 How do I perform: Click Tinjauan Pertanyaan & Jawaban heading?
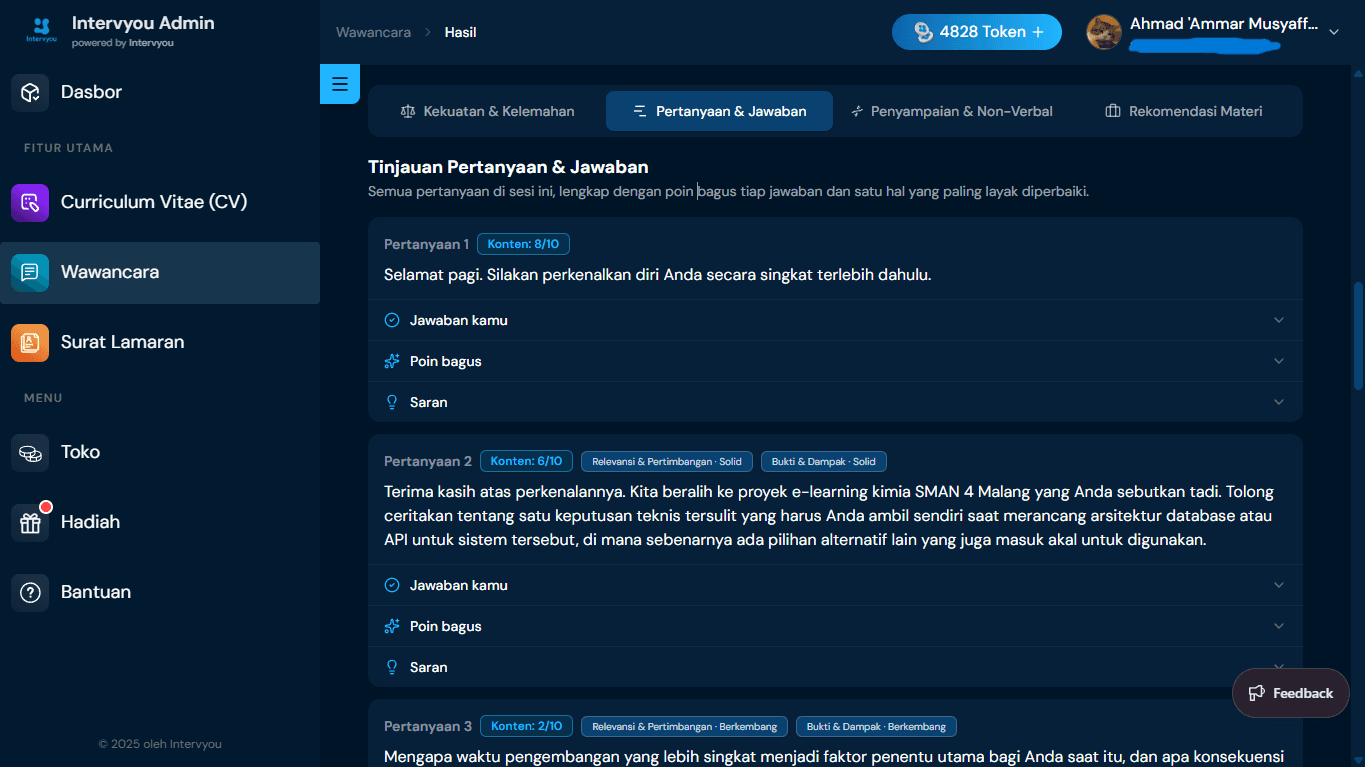pos(508,167)
